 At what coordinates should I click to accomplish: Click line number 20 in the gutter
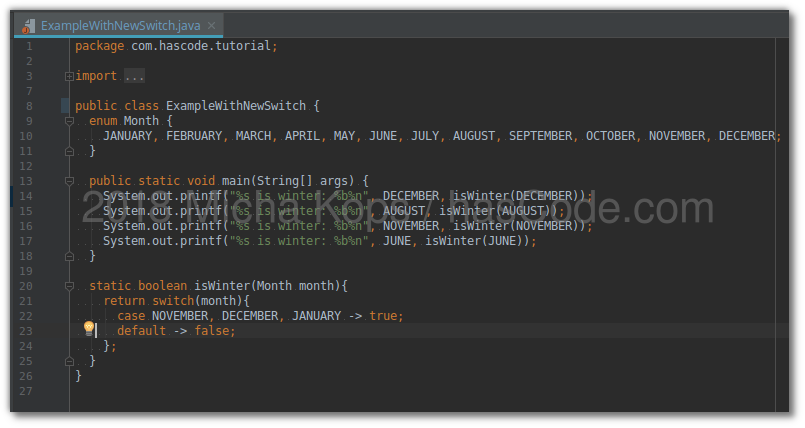pos(26,286)
